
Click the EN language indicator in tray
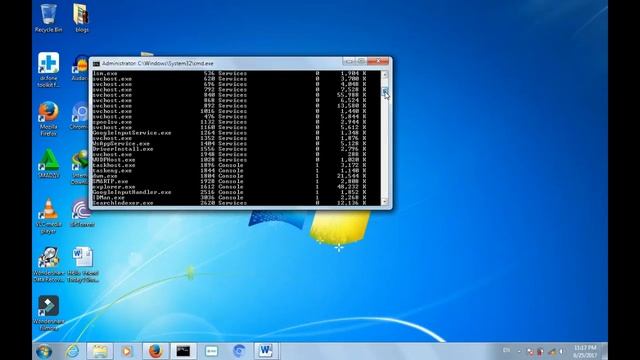pyautogui.click(x=507, y=350)
